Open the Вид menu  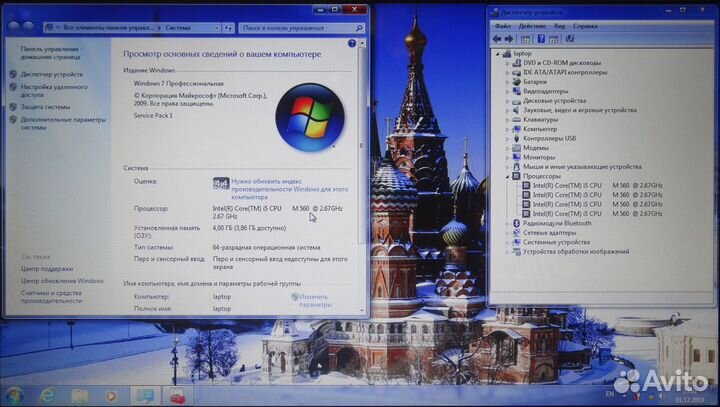pos(559,26)
